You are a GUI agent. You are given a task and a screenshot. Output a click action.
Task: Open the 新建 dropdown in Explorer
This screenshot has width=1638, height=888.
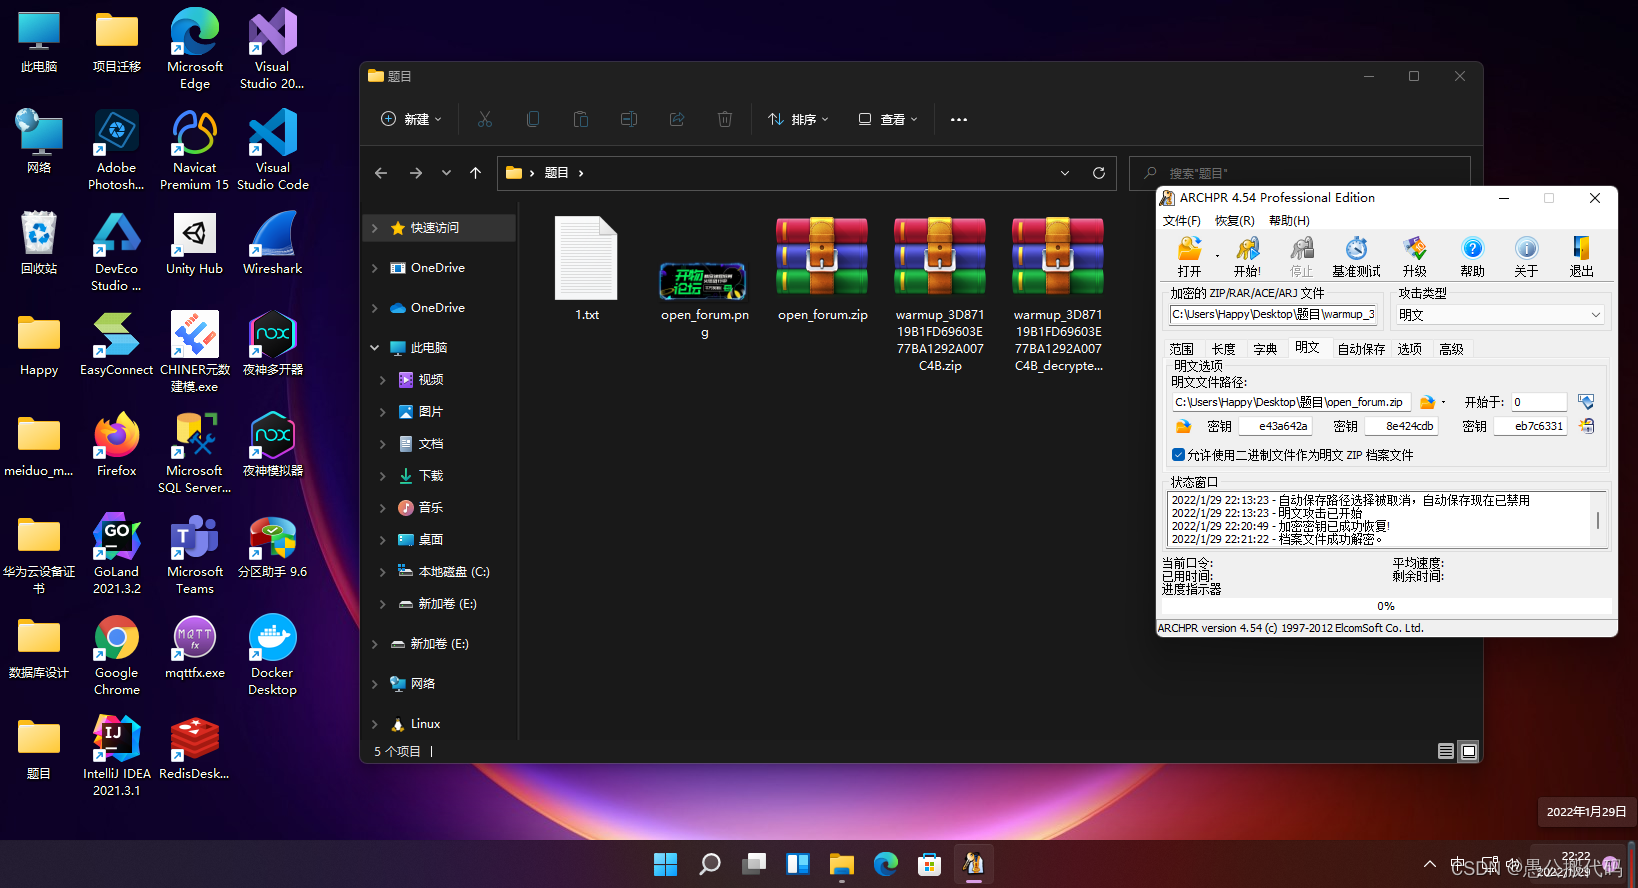tap(411, 119)
